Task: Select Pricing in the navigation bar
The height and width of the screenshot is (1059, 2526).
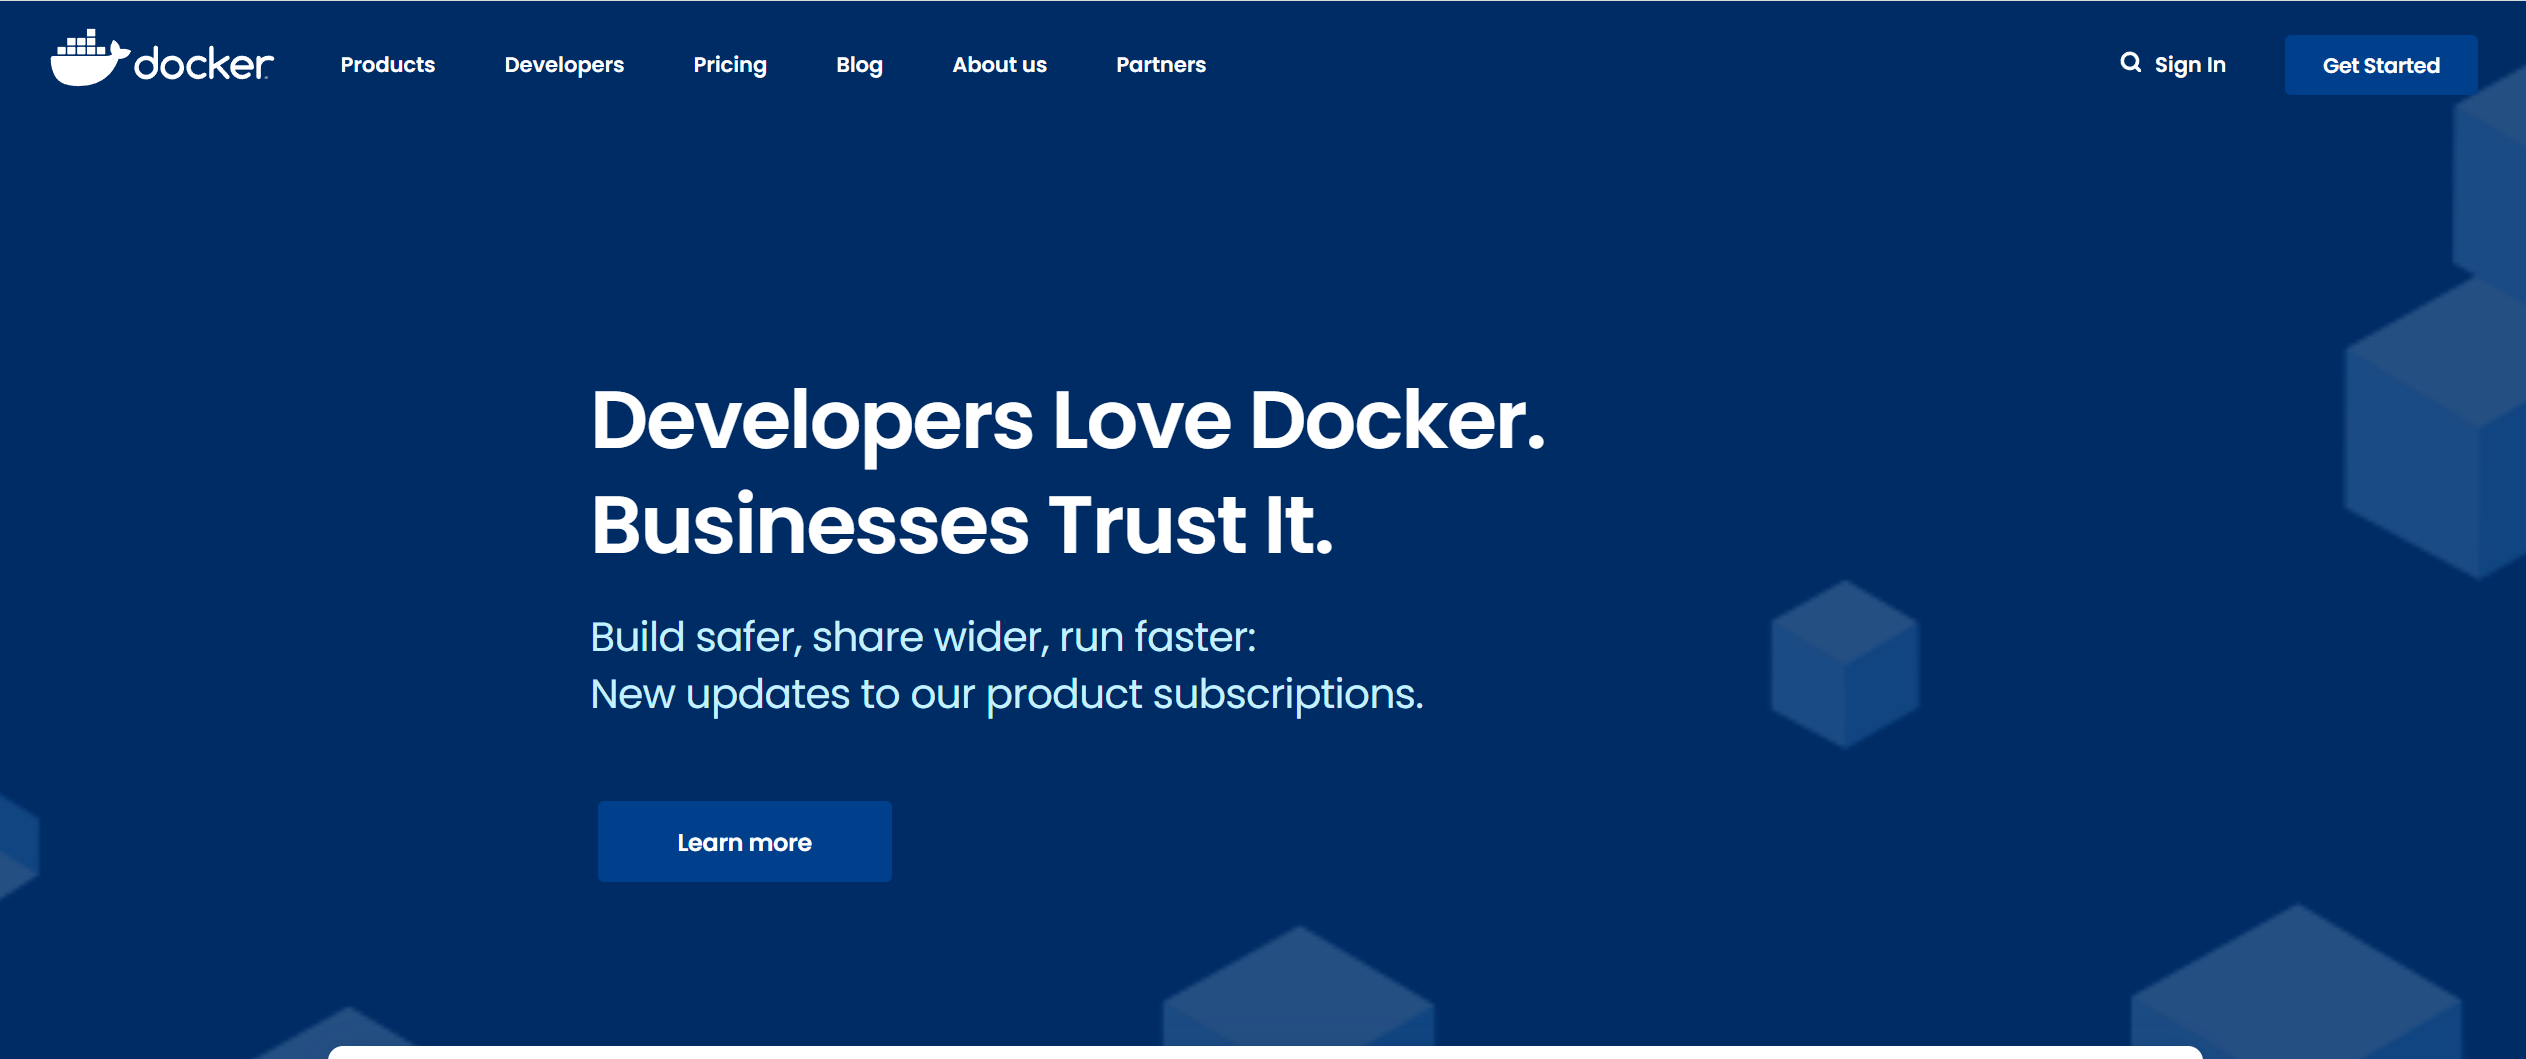Action: point(730,64)
